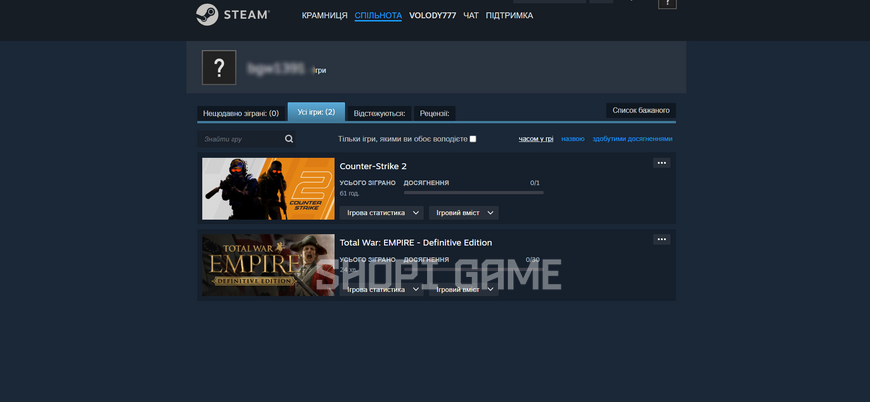Screen dimensions: 870x402
Task: Sort by здобутими досягненнями
Action: [633, 139]
